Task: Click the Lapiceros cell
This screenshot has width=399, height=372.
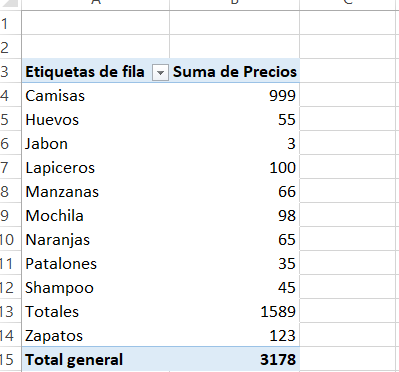Action: [96, 167]
